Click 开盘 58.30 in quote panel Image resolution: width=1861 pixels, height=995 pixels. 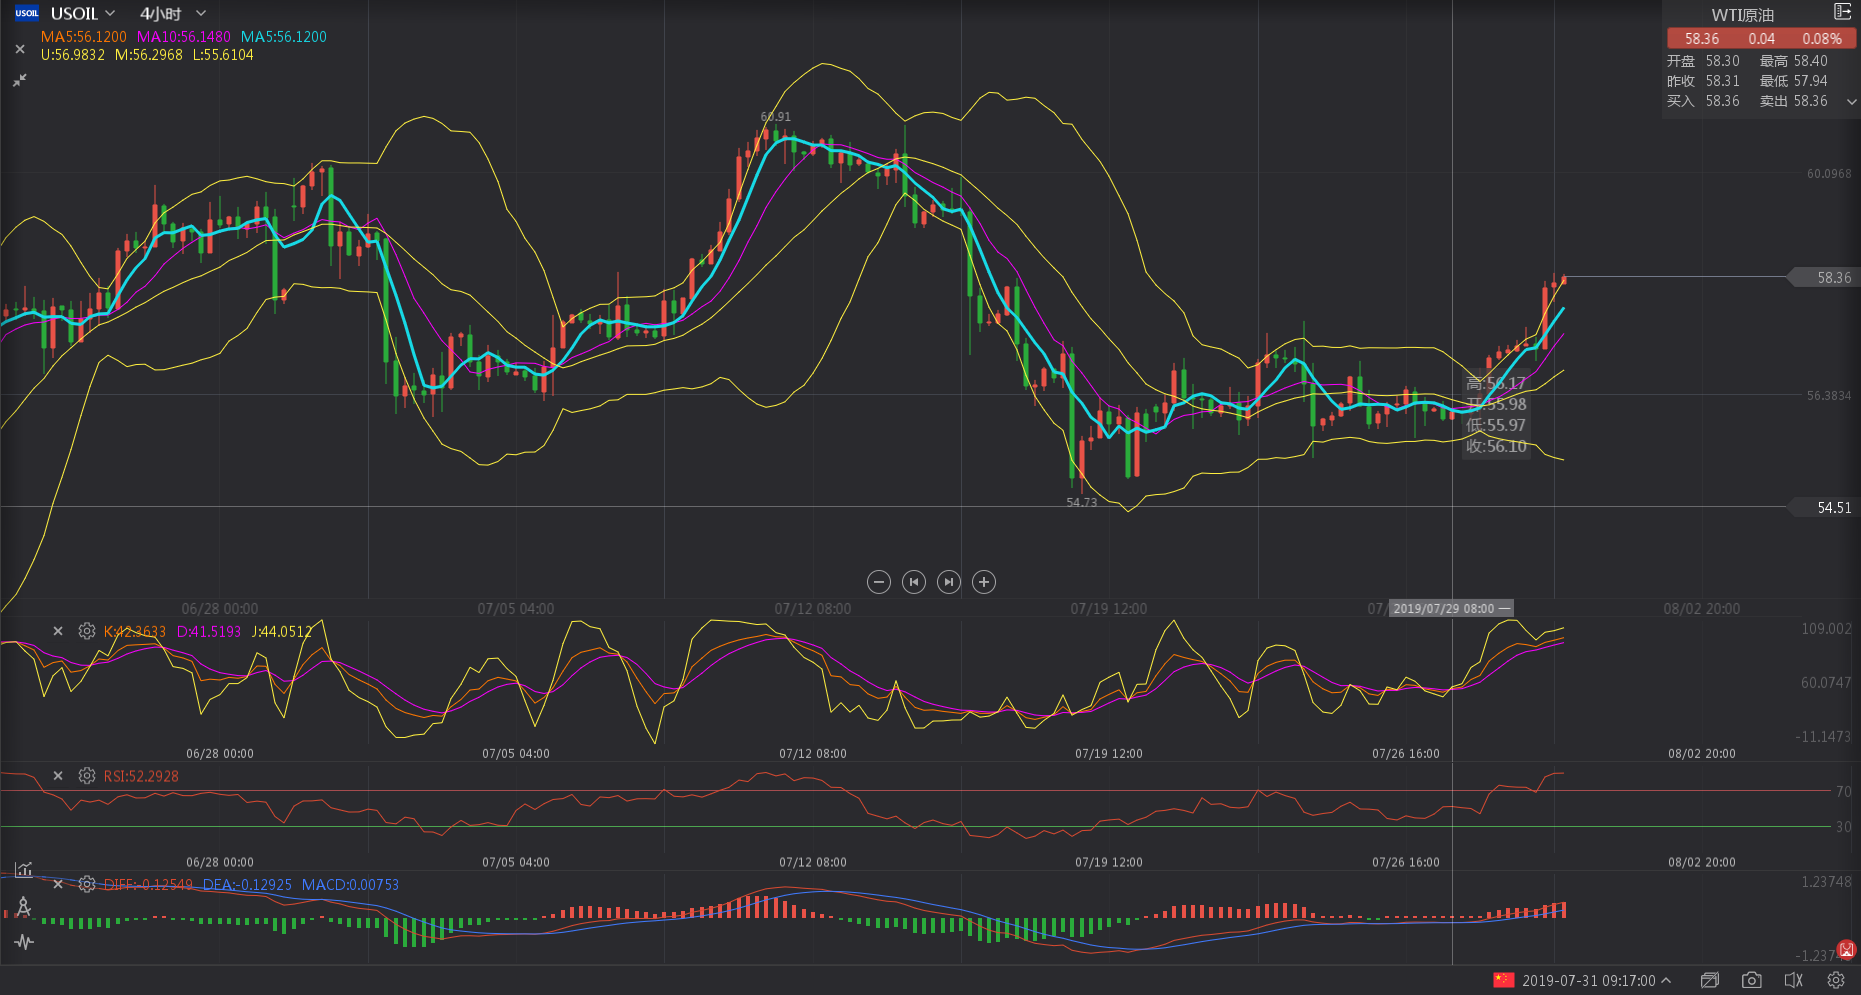pos(1703,61)
